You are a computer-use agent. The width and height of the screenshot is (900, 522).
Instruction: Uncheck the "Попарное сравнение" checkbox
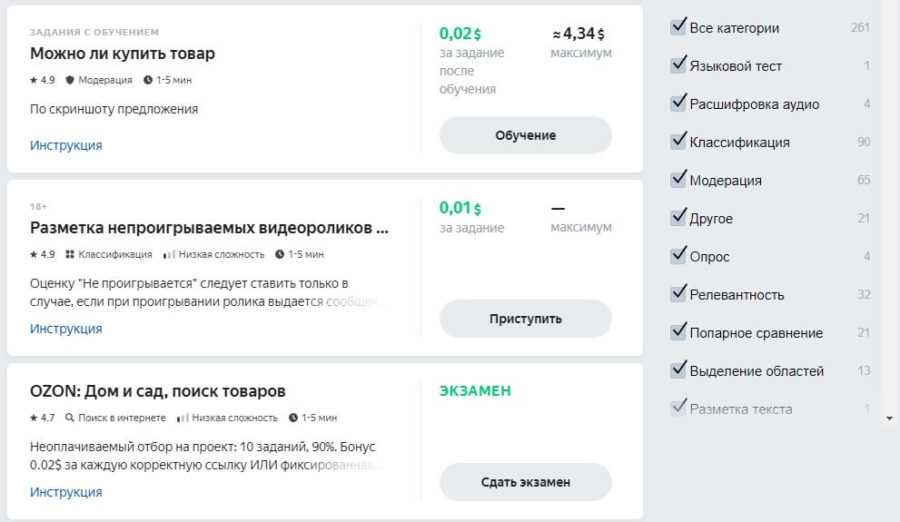[x=678, y=332]
